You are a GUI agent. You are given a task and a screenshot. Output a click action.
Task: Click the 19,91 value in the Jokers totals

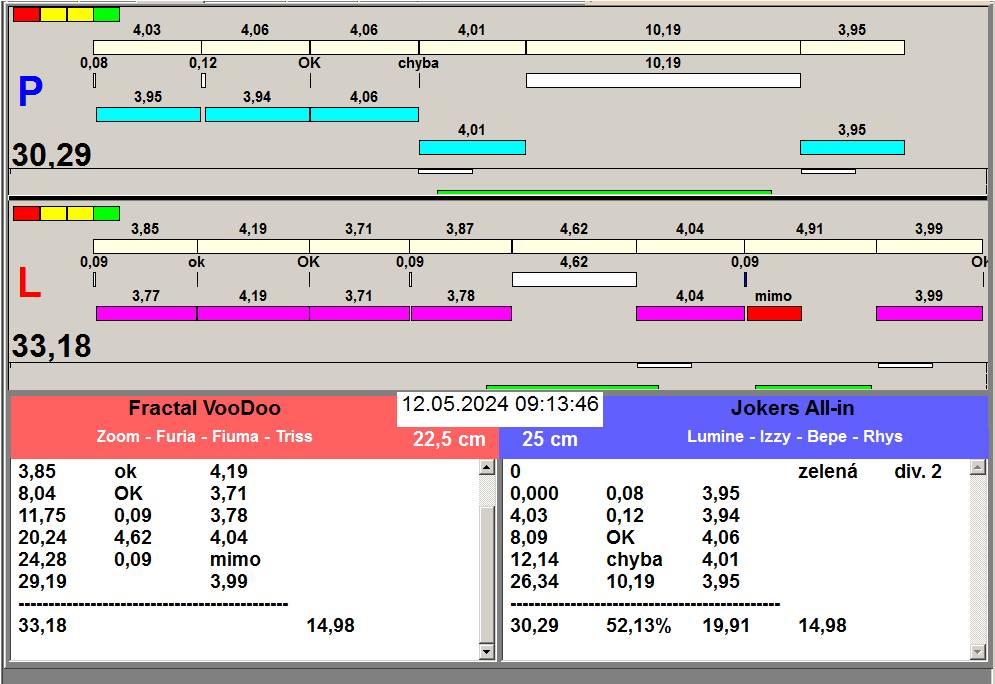coord(726,626)
